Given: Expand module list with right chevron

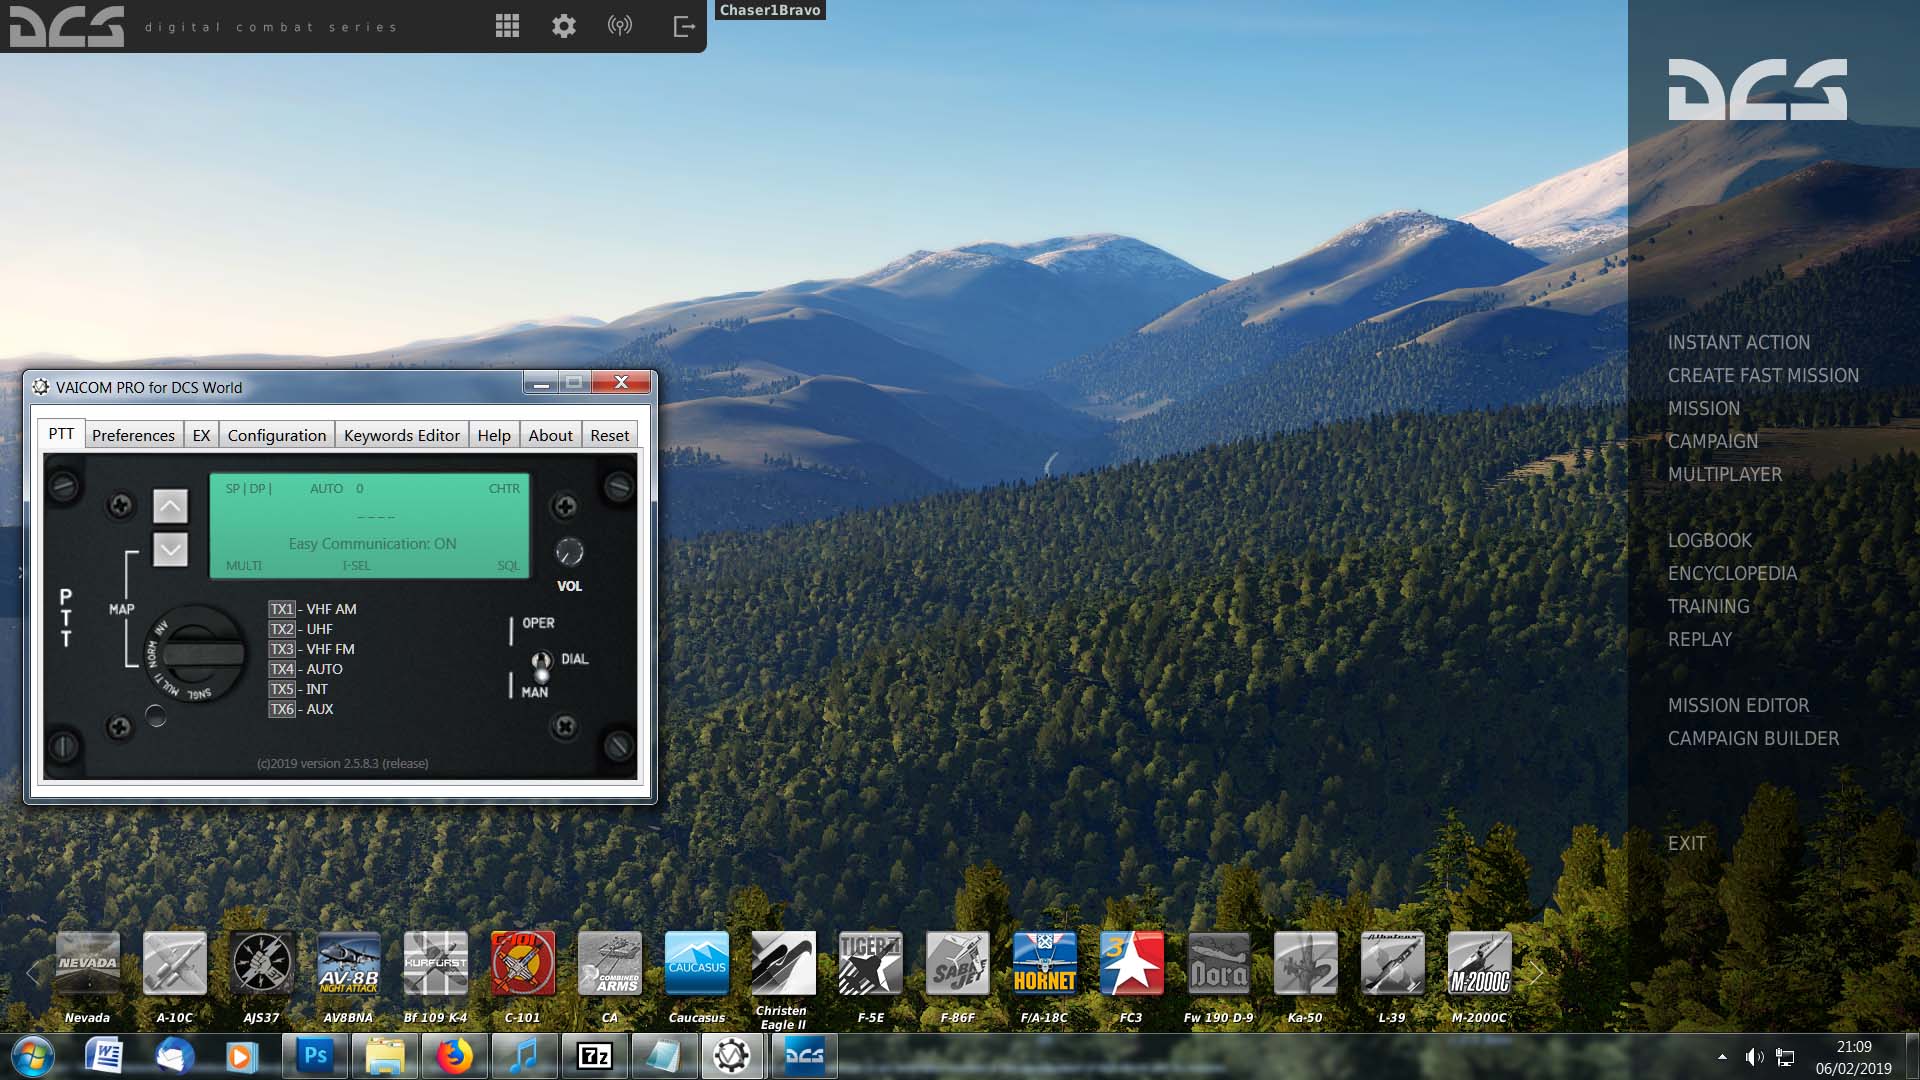Looking at the screenshot, I should point(1537,971).
